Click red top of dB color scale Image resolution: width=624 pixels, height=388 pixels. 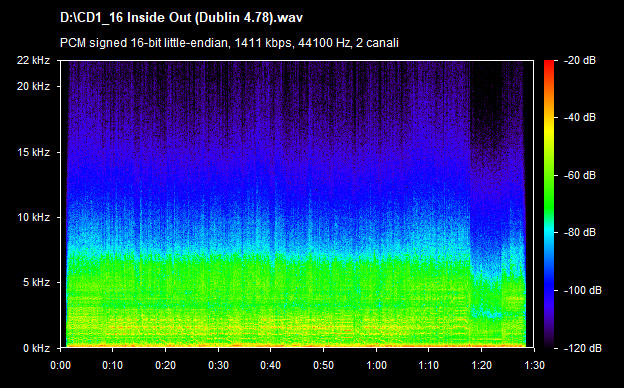[x=549, y=64]
